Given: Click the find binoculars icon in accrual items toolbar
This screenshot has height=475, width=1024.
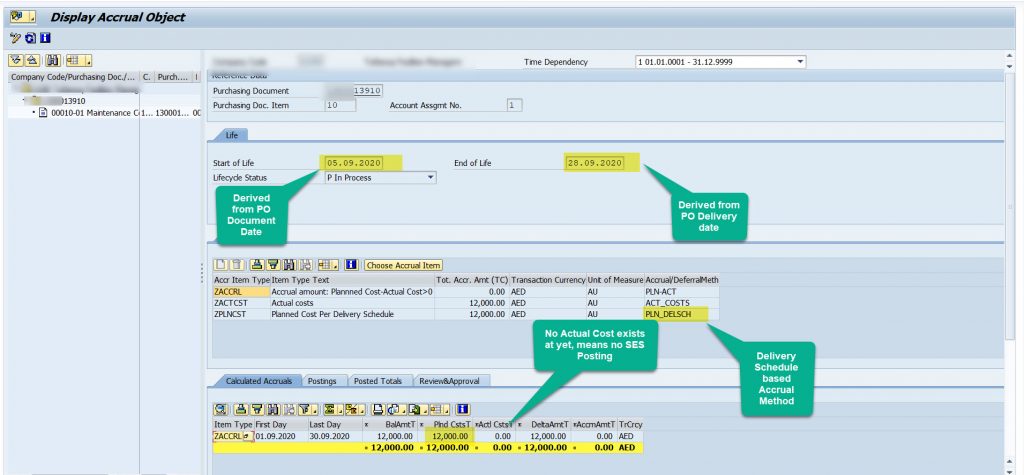Looking at the screenshot, I should (289, 265).
